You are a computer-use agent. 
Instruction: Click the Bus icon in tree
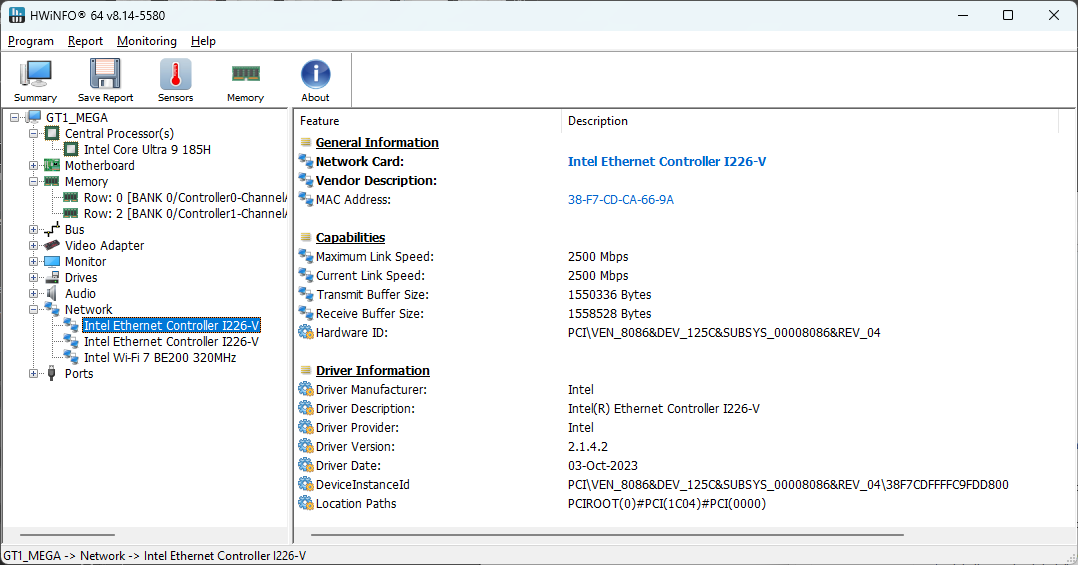[x=52, y=230]
